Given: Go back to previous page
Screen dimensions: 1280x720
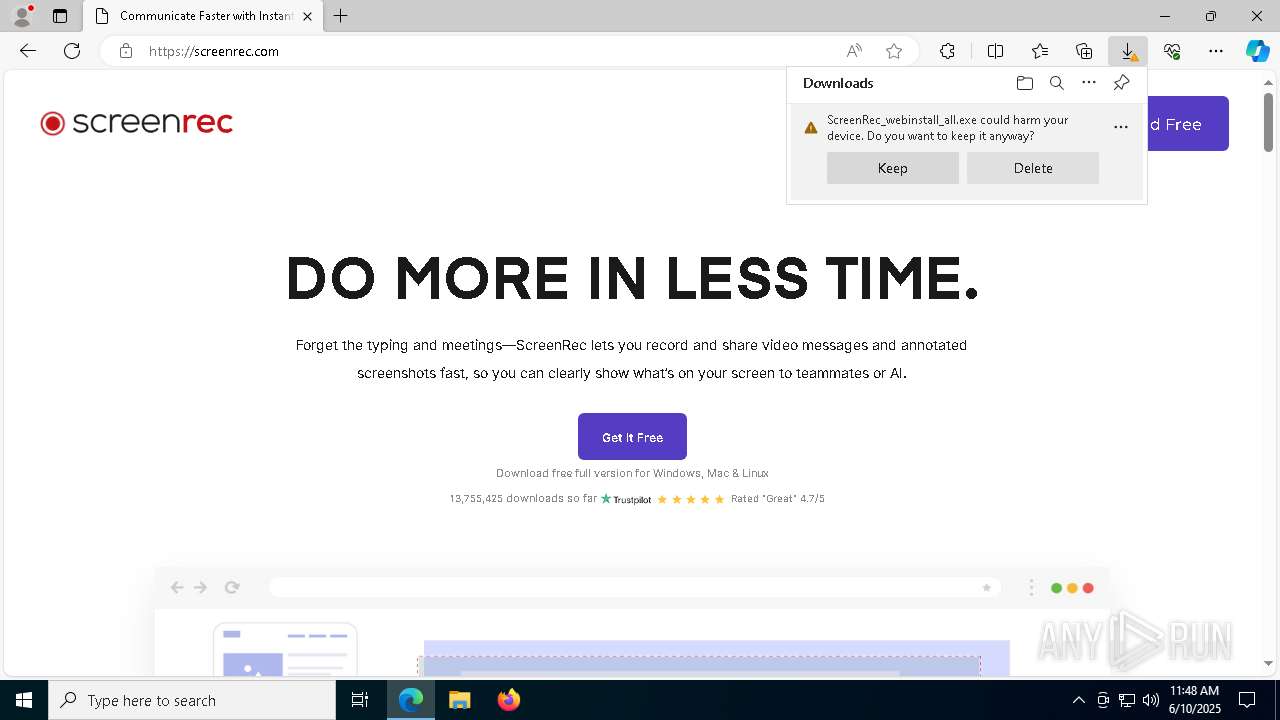Looking at the screenshot, I should point(28,51).
